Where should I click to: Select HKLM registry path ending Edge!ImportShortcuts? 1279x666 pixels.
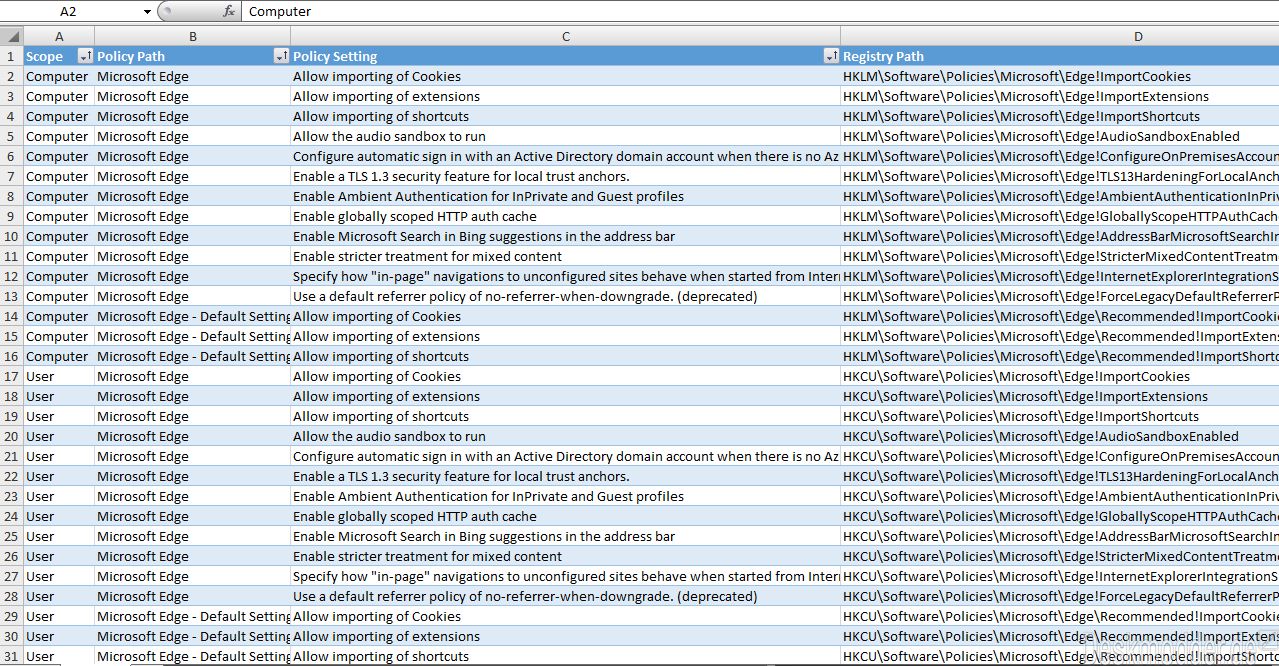tap(1060, 116)
